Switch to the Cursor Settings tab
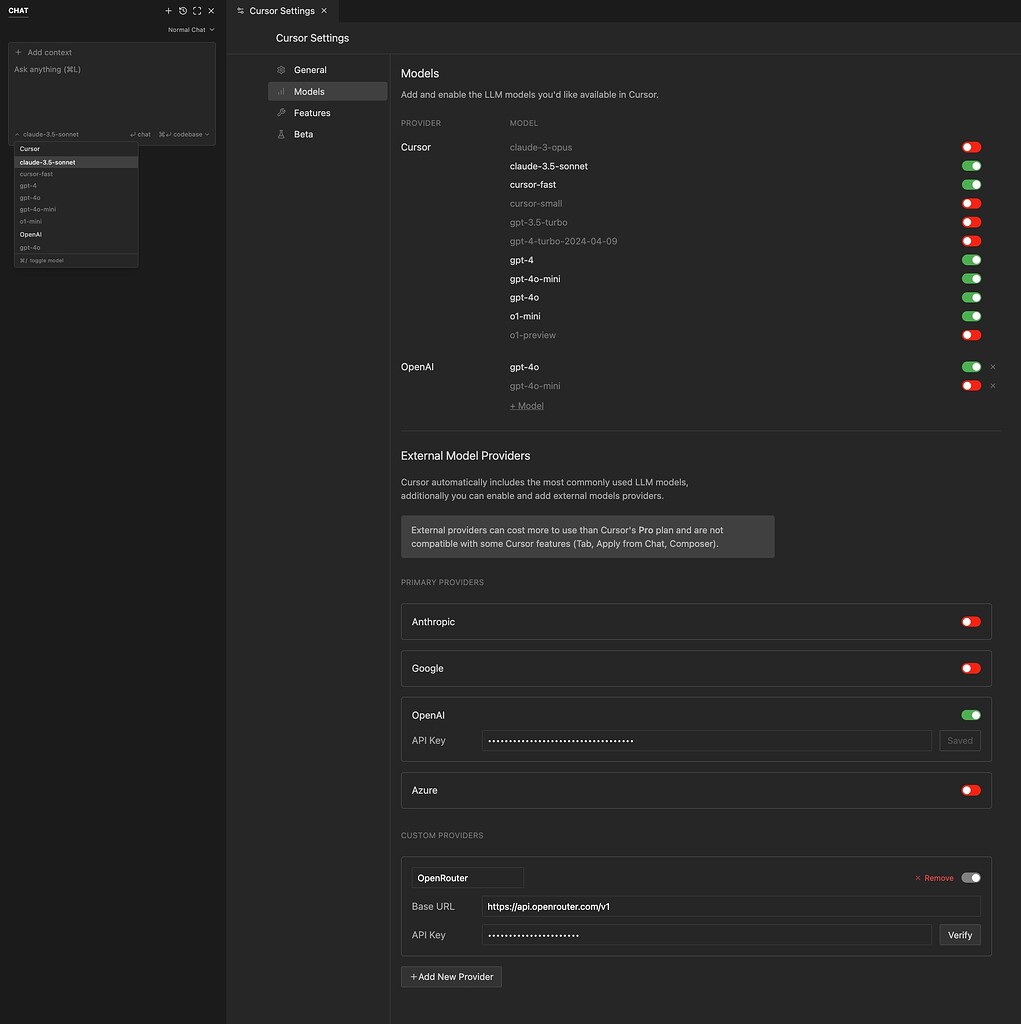 coord(282,10)
